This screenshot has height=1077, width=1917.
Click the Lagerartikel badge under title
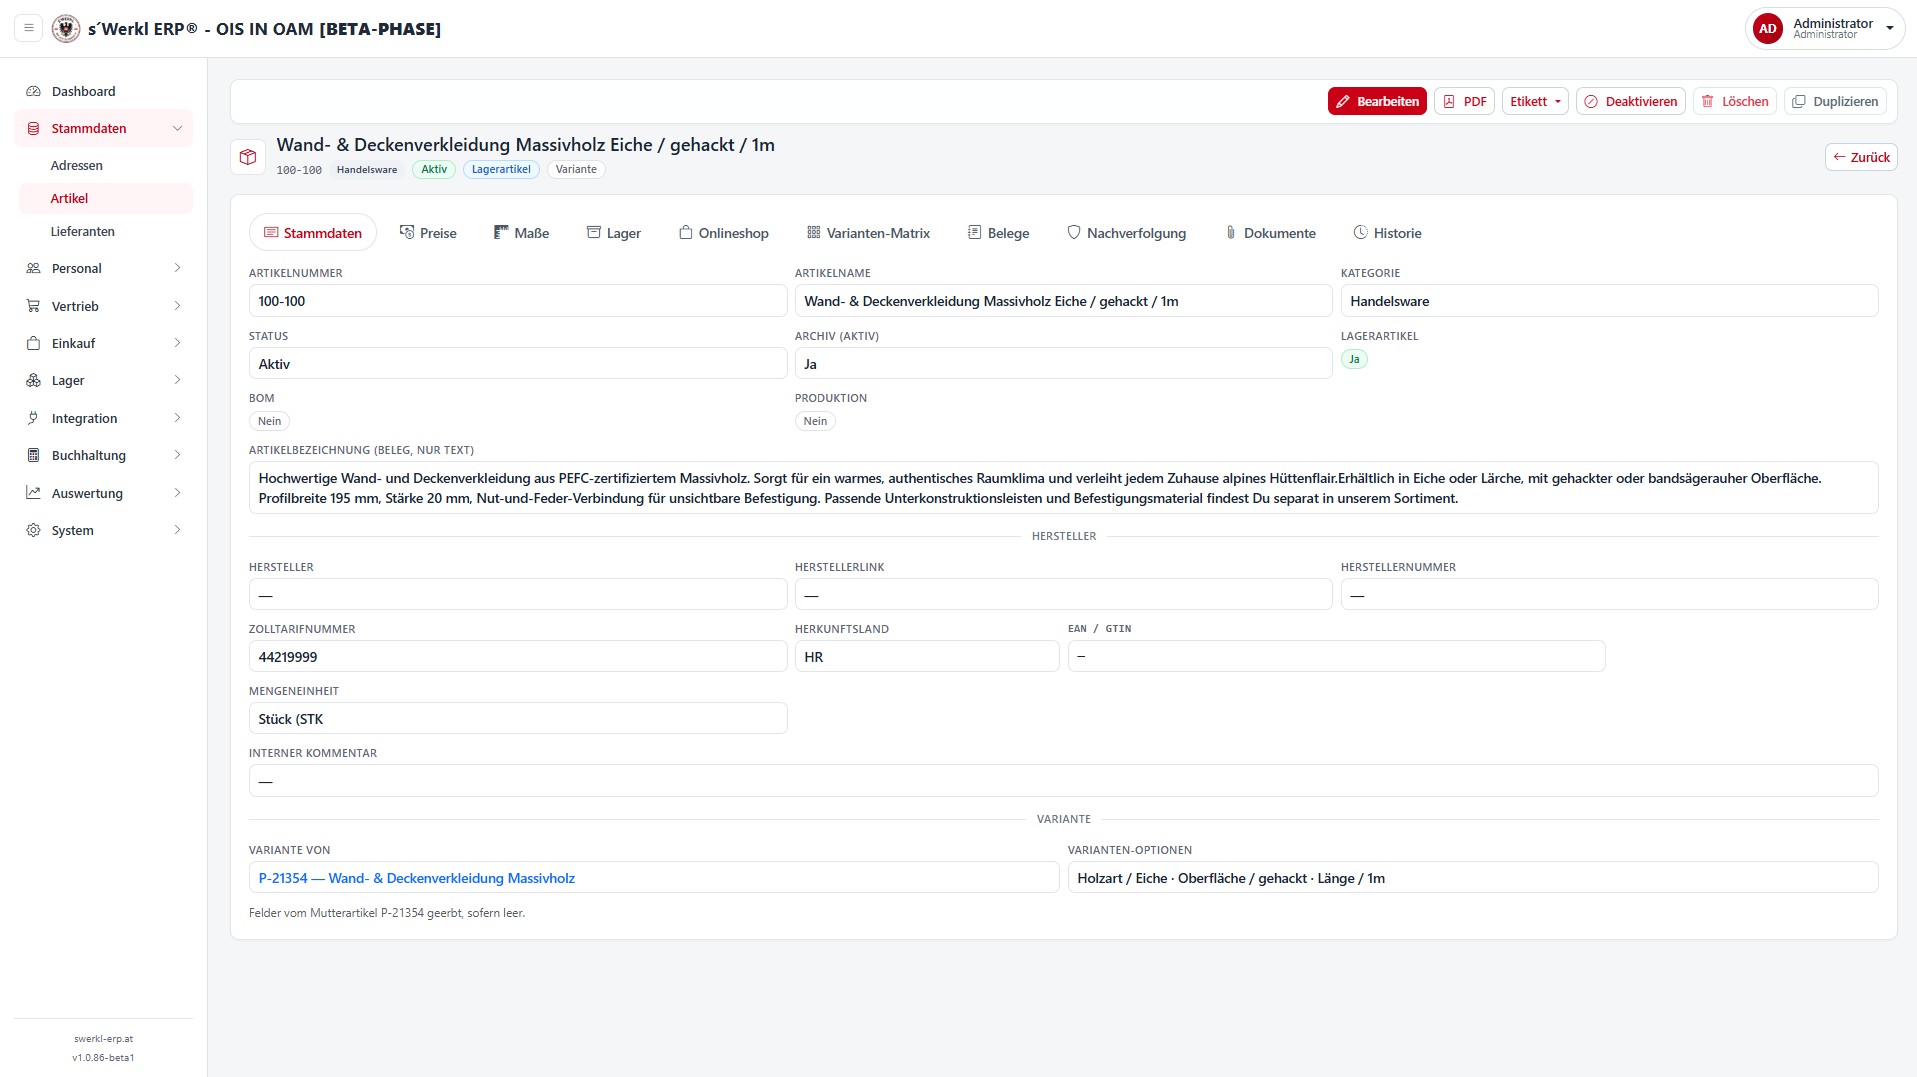click(x=501, y=169)
